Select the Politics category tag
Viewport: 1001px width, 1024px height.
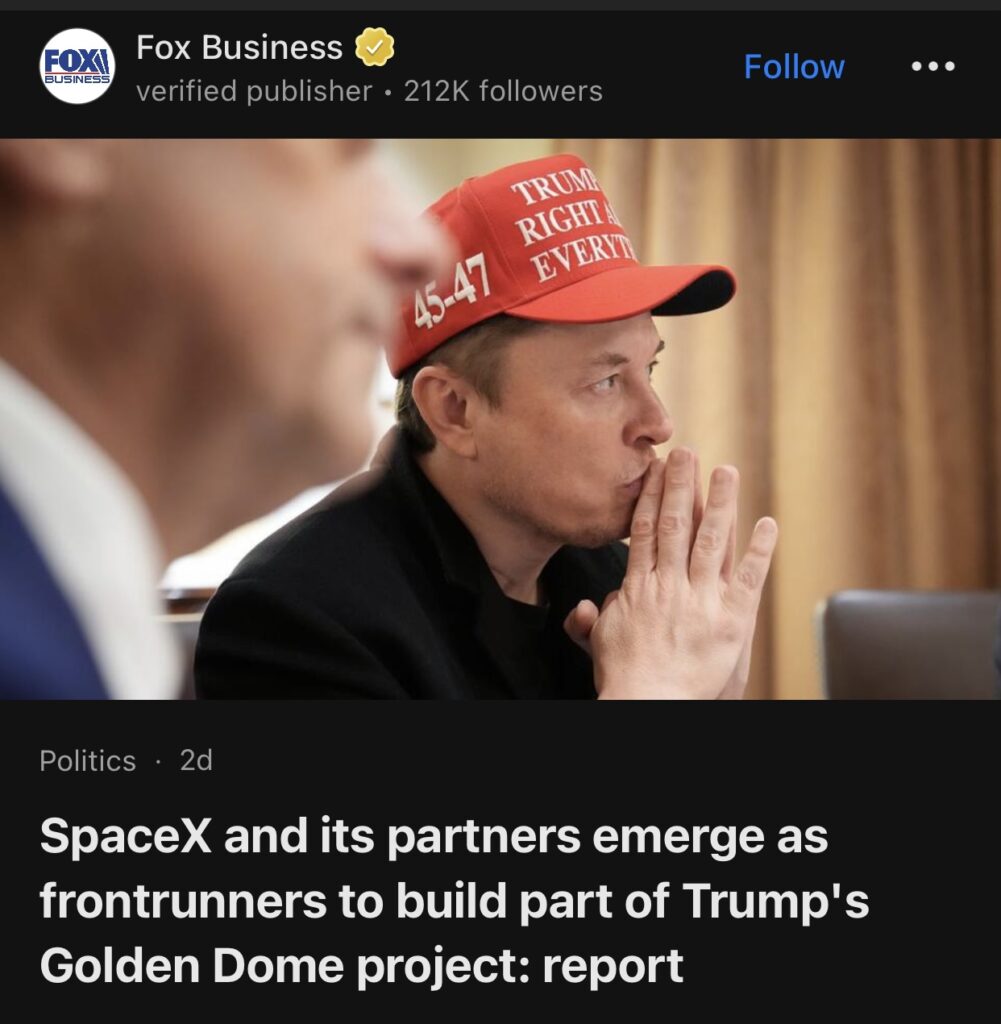[87, 760]
